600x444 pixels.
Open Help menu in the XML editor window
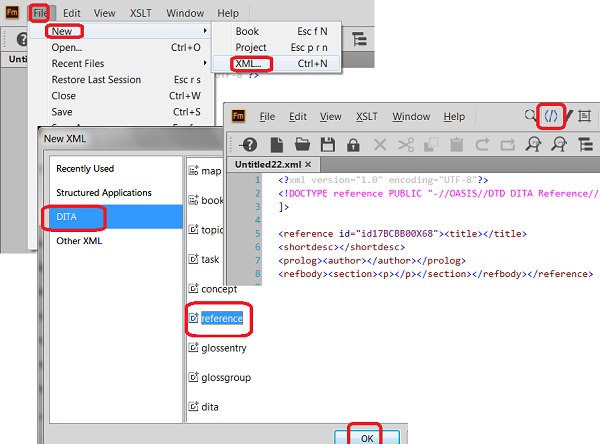[454, 116]
